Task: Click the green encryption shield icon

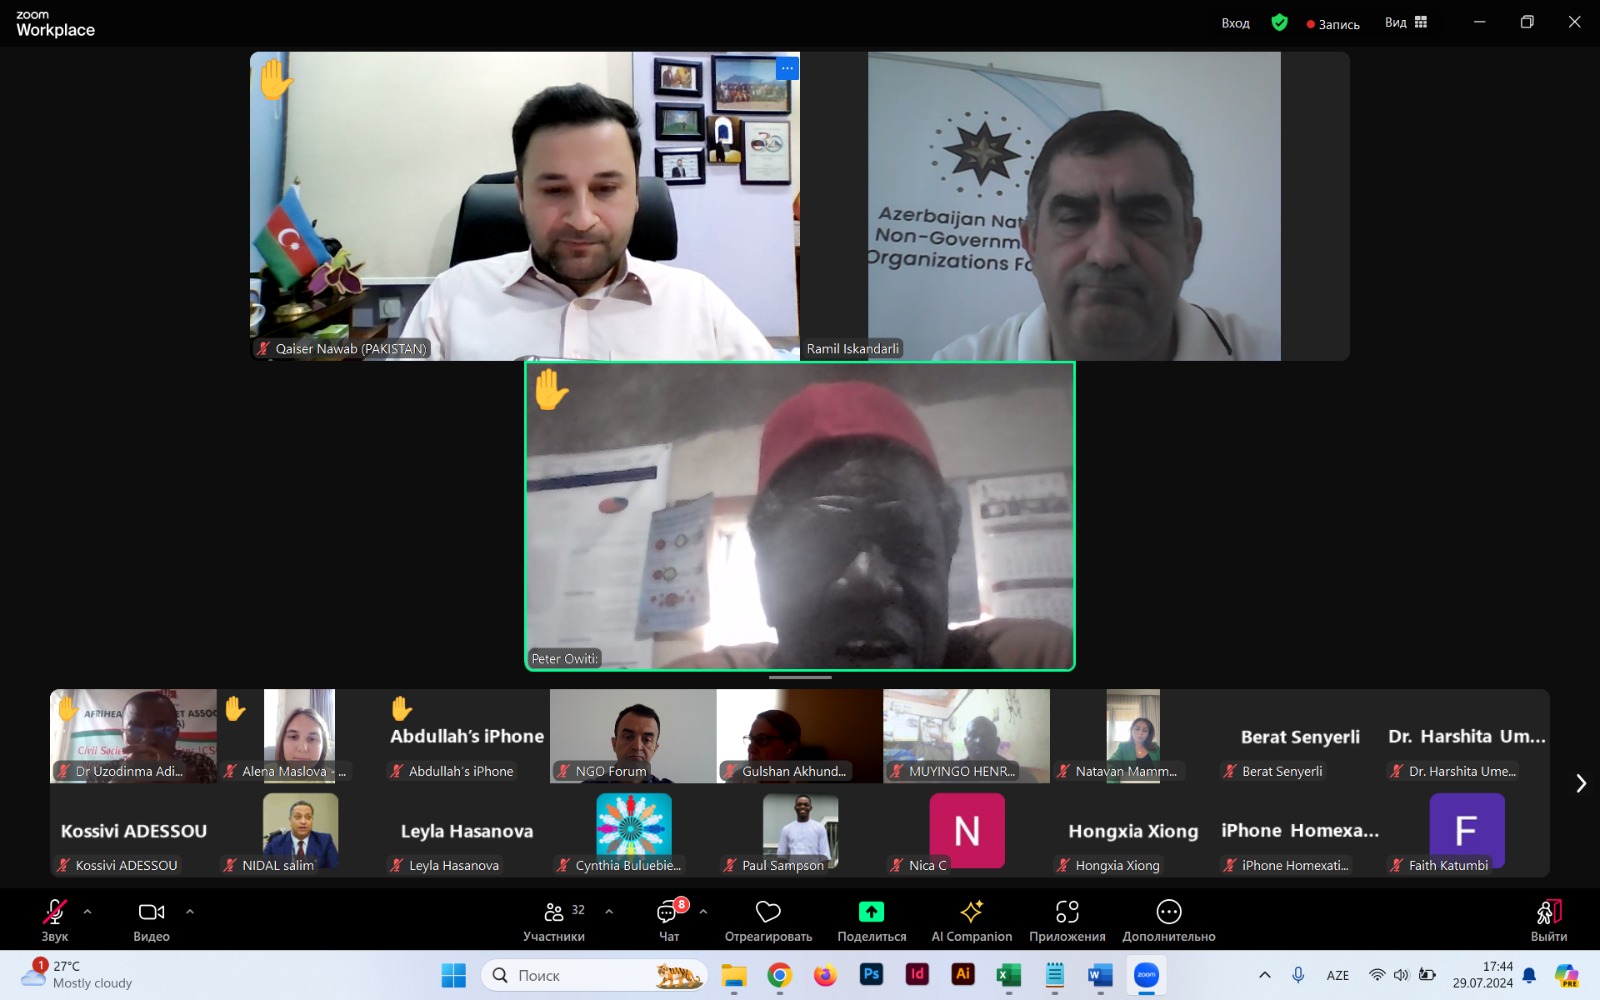Action: tap(1279, 23)
